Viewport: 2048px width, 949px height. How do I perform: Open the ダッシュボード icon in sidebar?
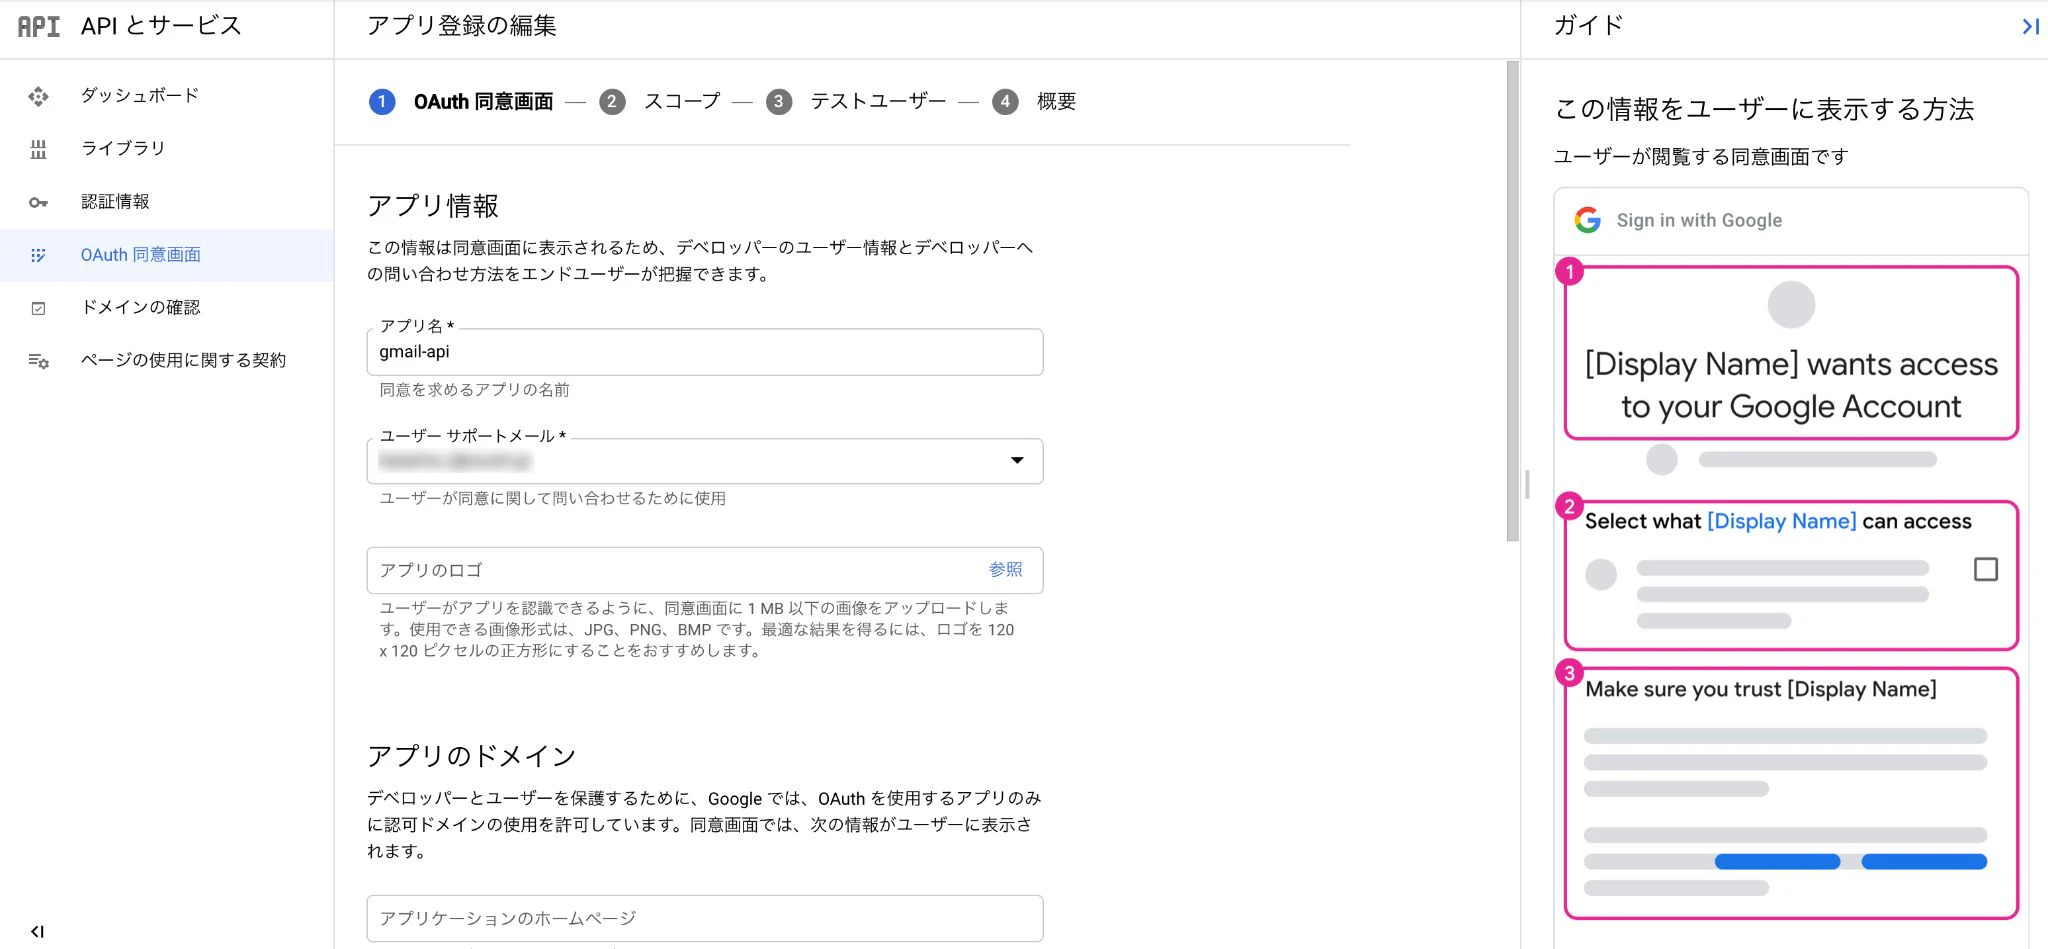pos(38,96)
